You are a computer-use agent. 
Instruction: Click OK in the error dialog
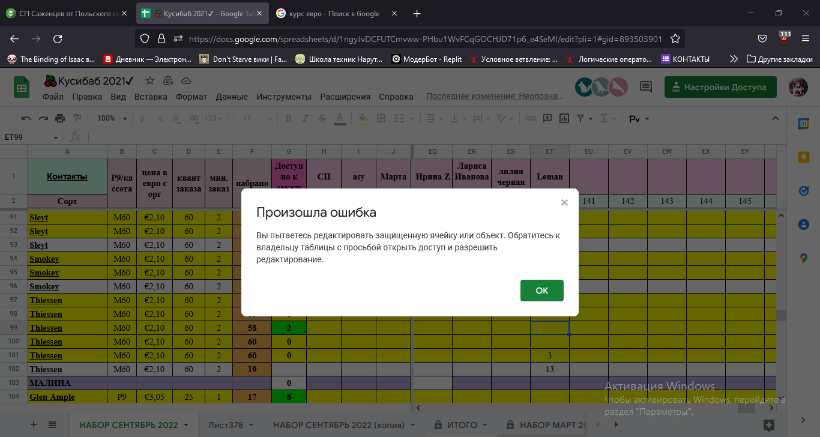tap(541, 290)
